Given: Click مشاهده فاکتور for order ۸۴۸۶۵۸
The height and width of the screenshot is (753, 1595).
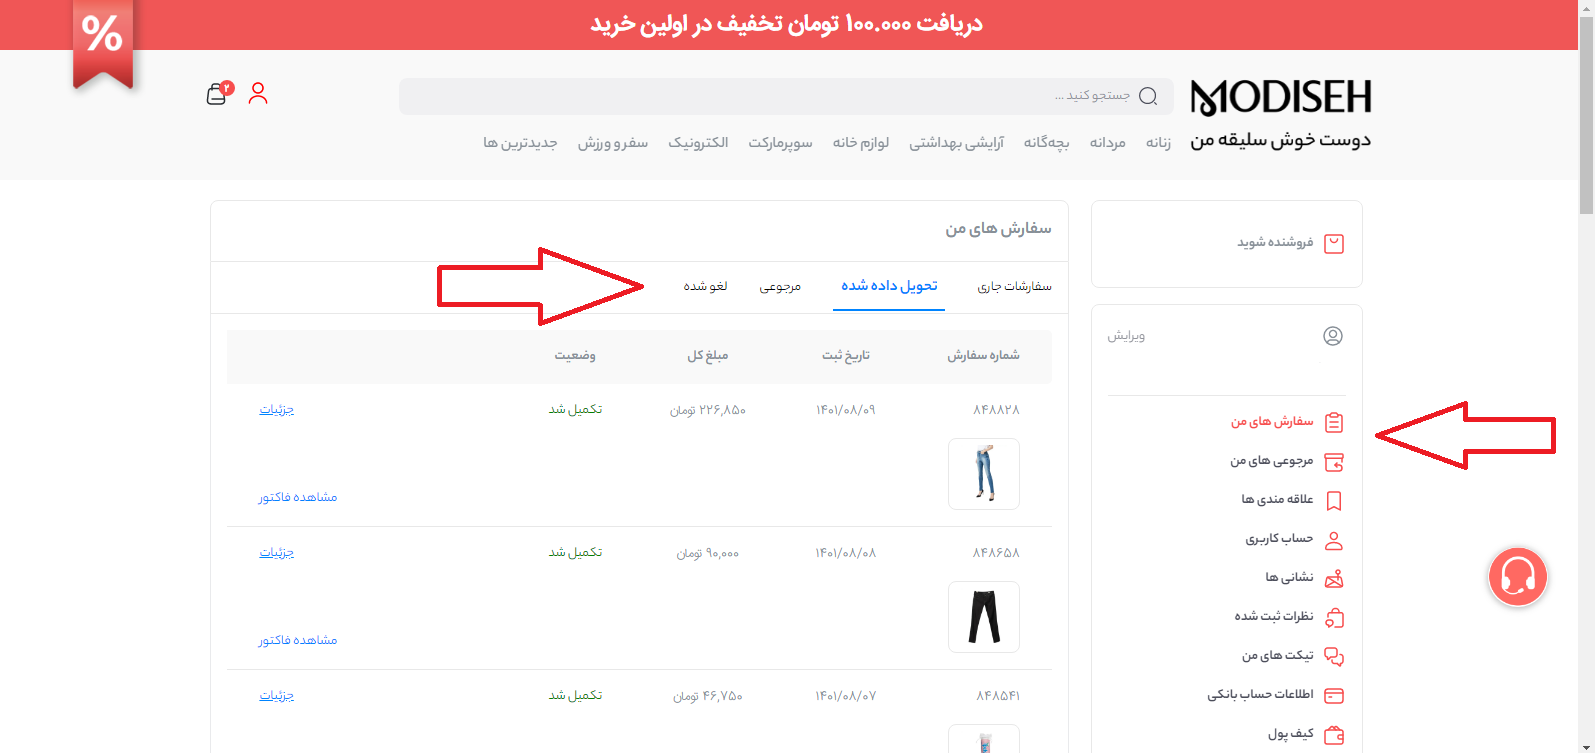Looking at the screenshot, I should click(298, 640).
